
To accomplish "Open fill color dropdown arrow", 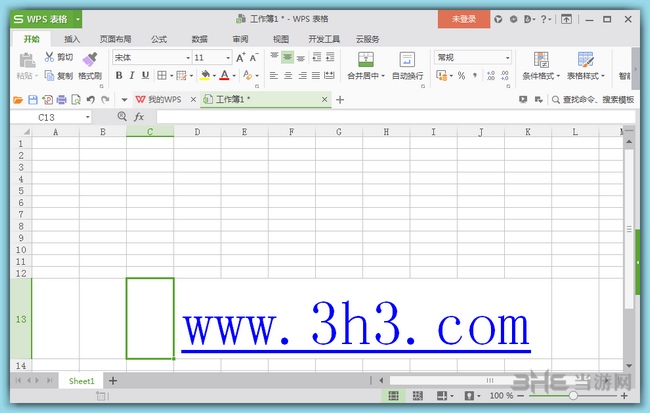I will pyautogui.click(x=214, y=76).
